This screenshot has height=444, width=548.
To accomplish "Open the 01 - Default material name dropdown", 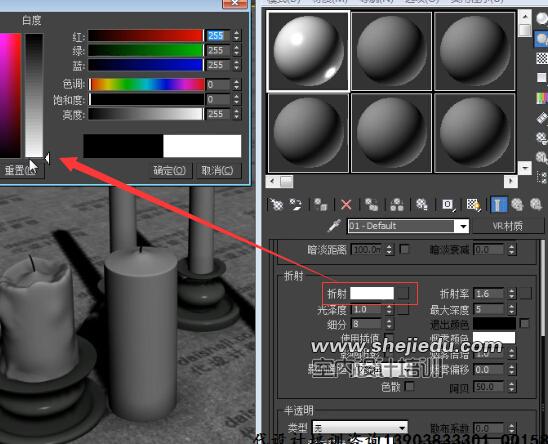I will click(463, 226).
